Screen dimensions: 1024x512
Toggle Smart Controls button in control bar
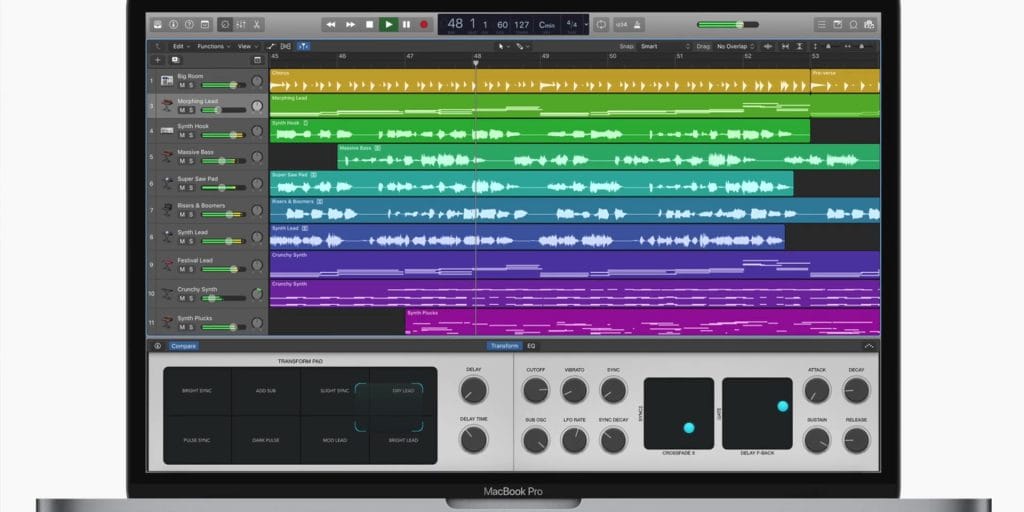225,25
